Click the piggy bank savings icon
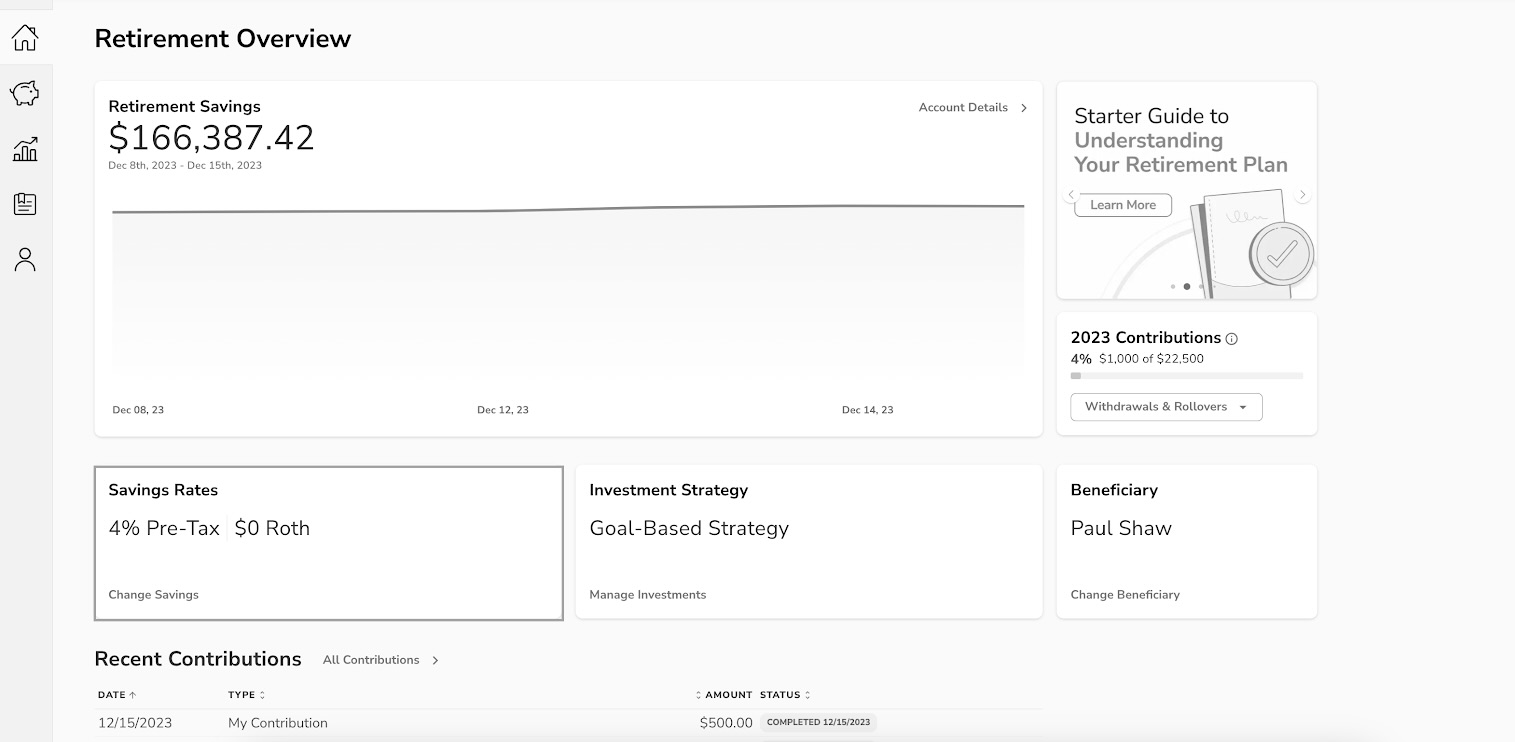 coord(25,94)
